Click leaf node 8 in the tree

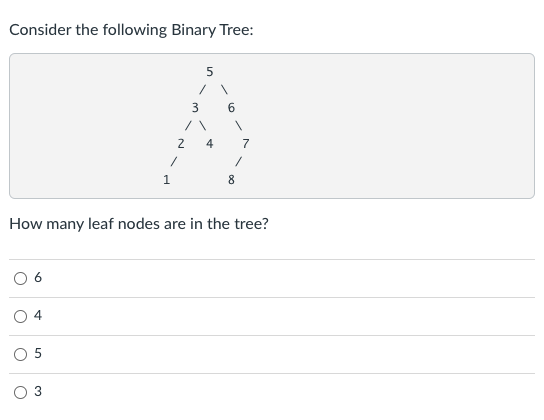pos(231,180)
